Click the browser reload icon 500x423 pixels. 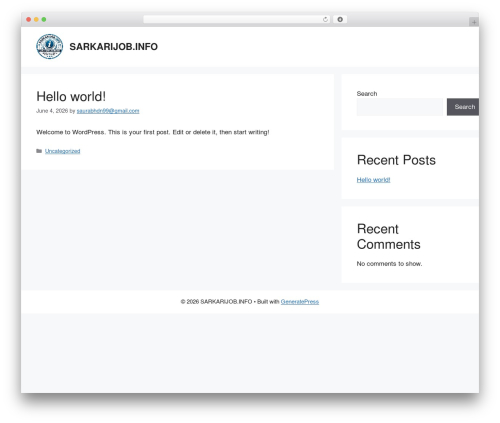click(x=325, y=20)
